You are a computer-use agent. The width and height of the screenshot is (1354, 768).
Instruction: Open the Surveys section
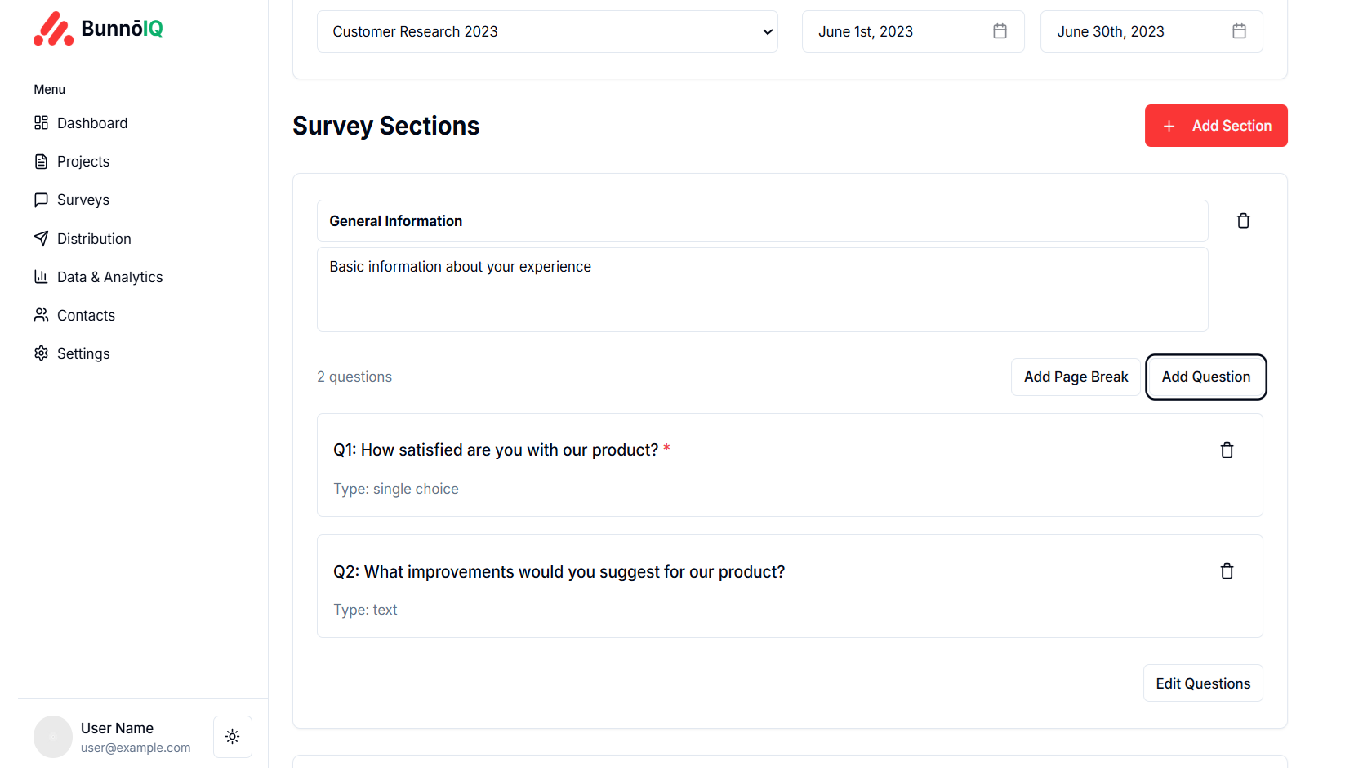point(83,199)
